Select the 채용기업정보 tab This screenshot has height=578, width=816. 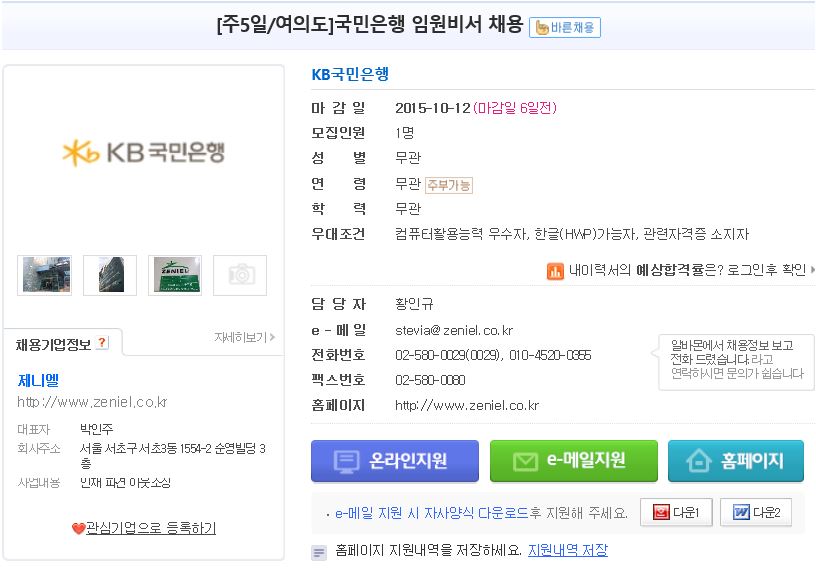63,344
